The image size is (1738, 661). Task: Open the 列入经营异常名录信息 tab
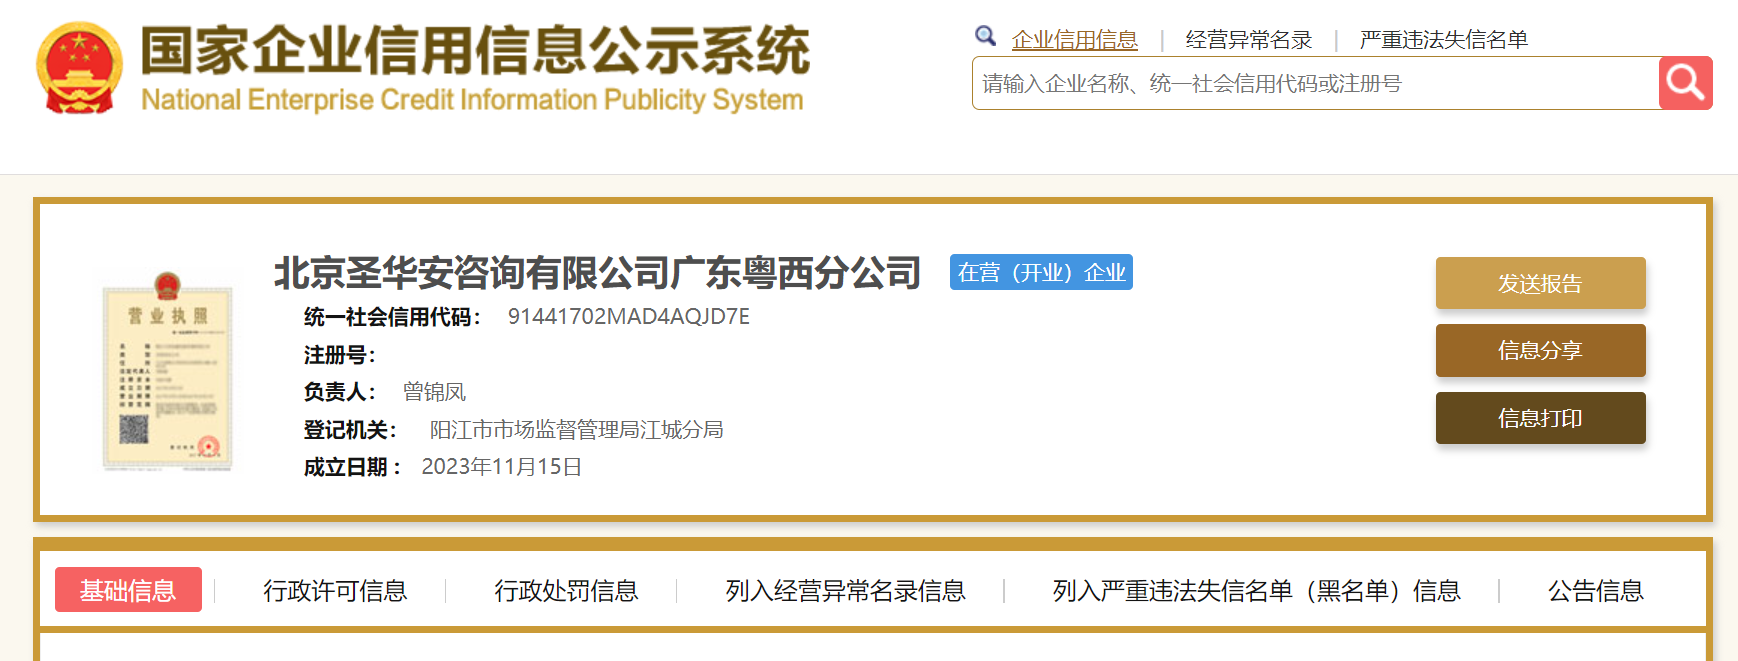pyautogui.click(x=845, y=591)
